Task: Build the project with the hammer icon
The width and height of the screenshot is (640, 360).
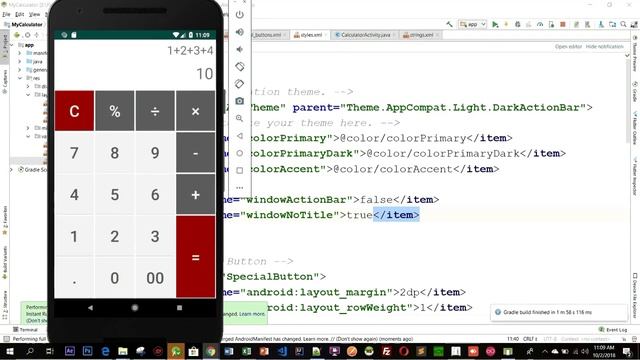Action: [x=449, y=24]
